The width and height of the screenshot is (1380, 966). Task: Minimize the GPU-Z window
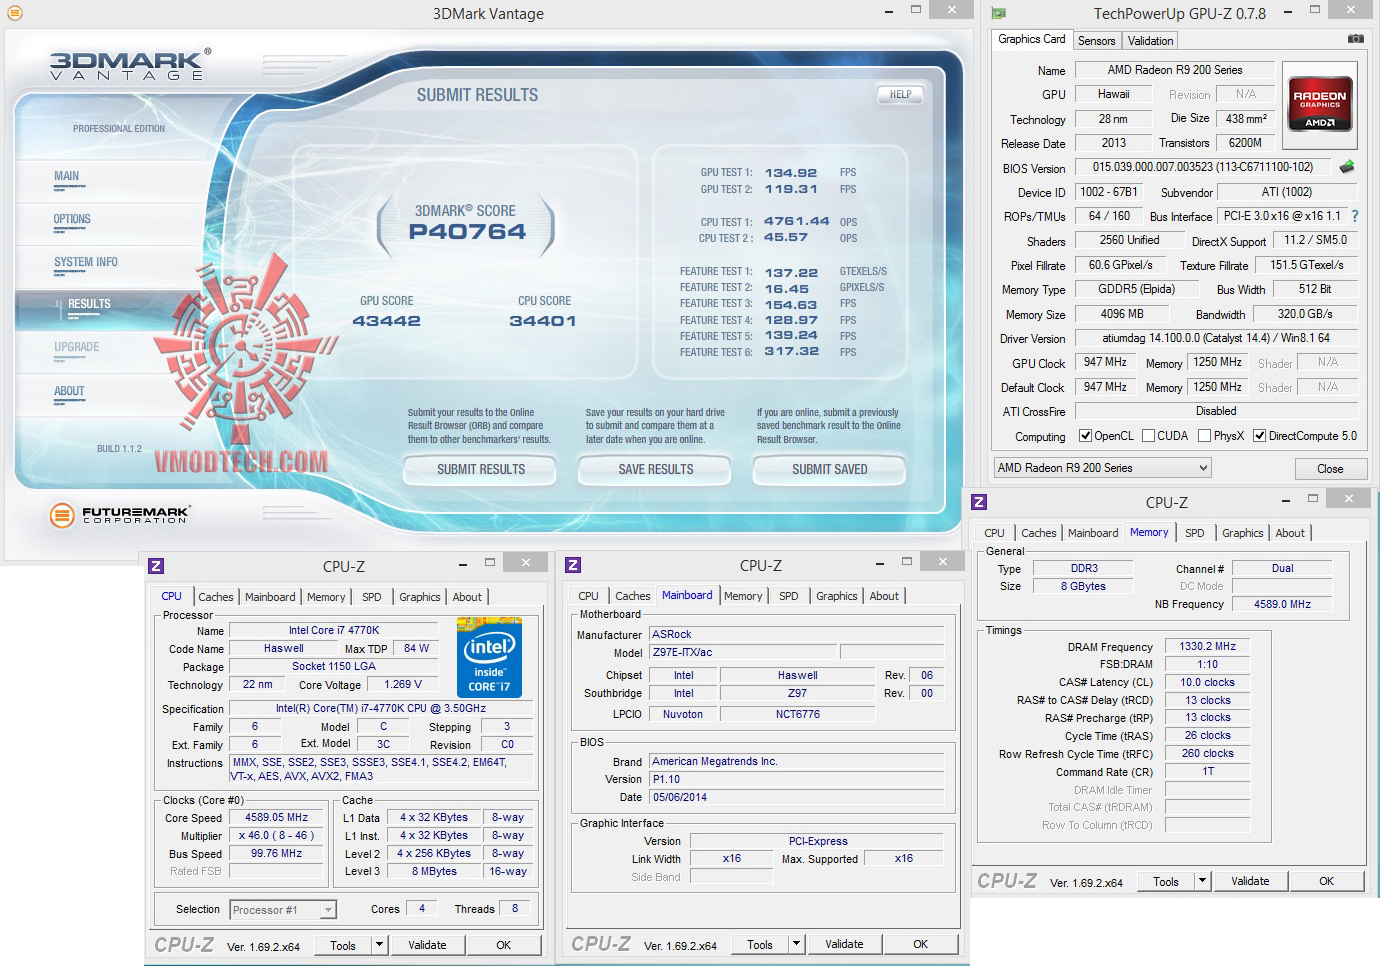point(1289,13)
